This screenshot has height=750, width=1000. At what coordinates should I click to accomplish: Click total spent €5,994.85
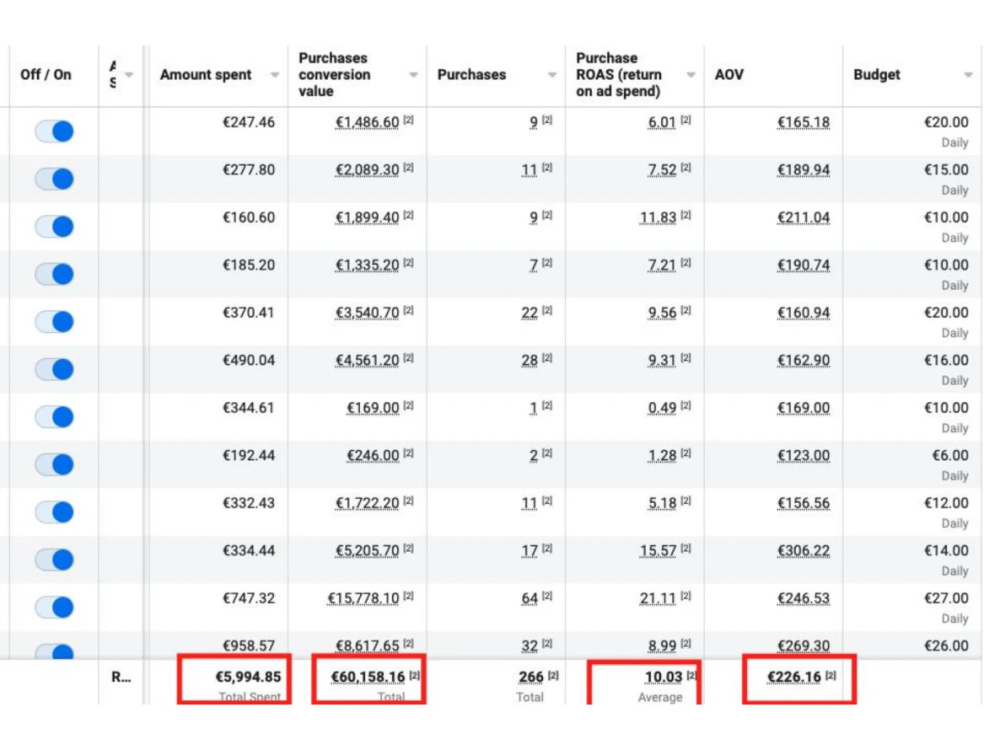coord(248,677)
